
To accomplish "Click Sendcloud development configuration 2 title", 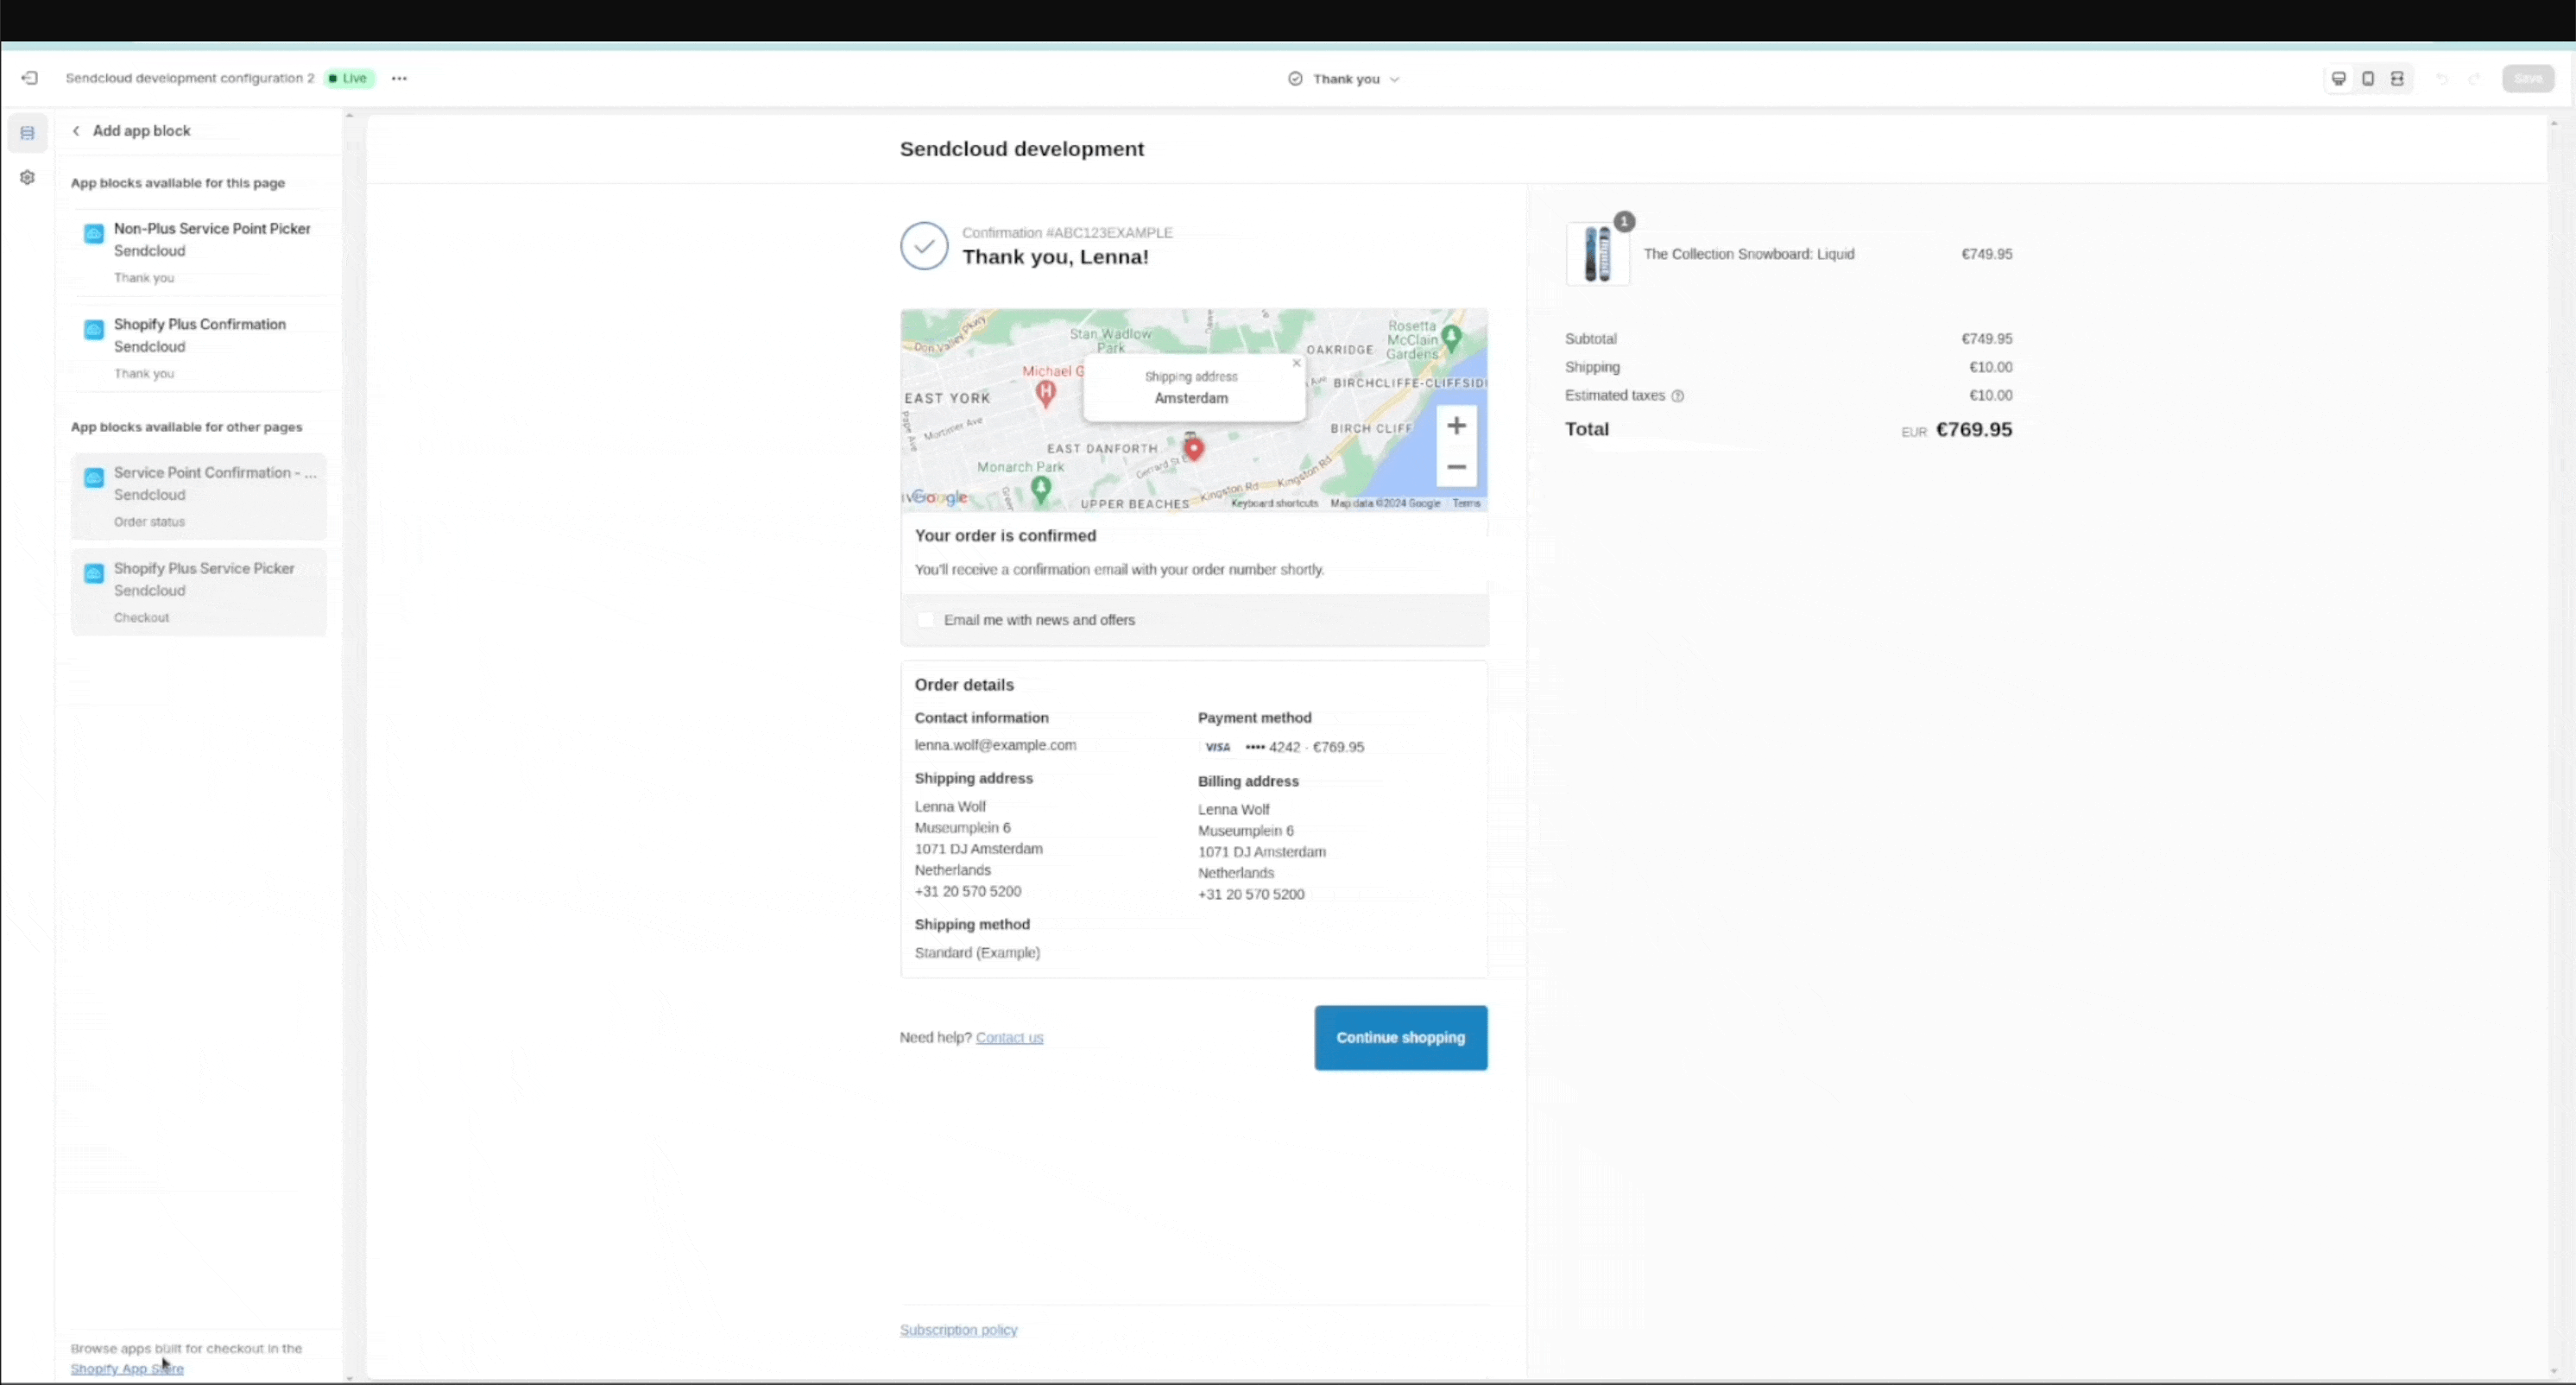I will pyautogui.click(x=190, y=78).
